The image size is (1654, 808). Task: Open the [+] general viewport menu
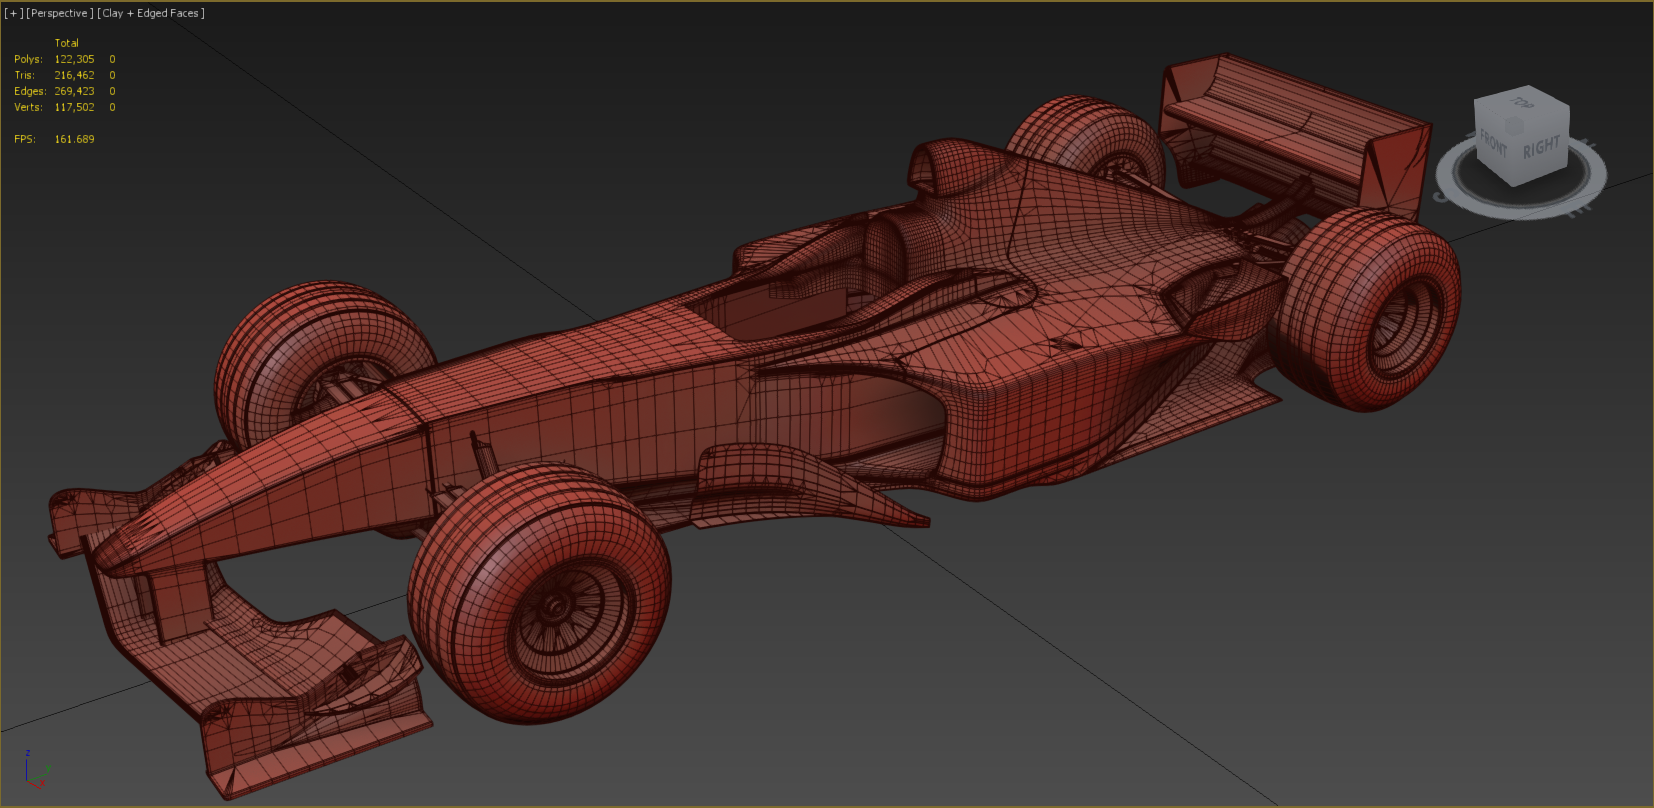14,13
